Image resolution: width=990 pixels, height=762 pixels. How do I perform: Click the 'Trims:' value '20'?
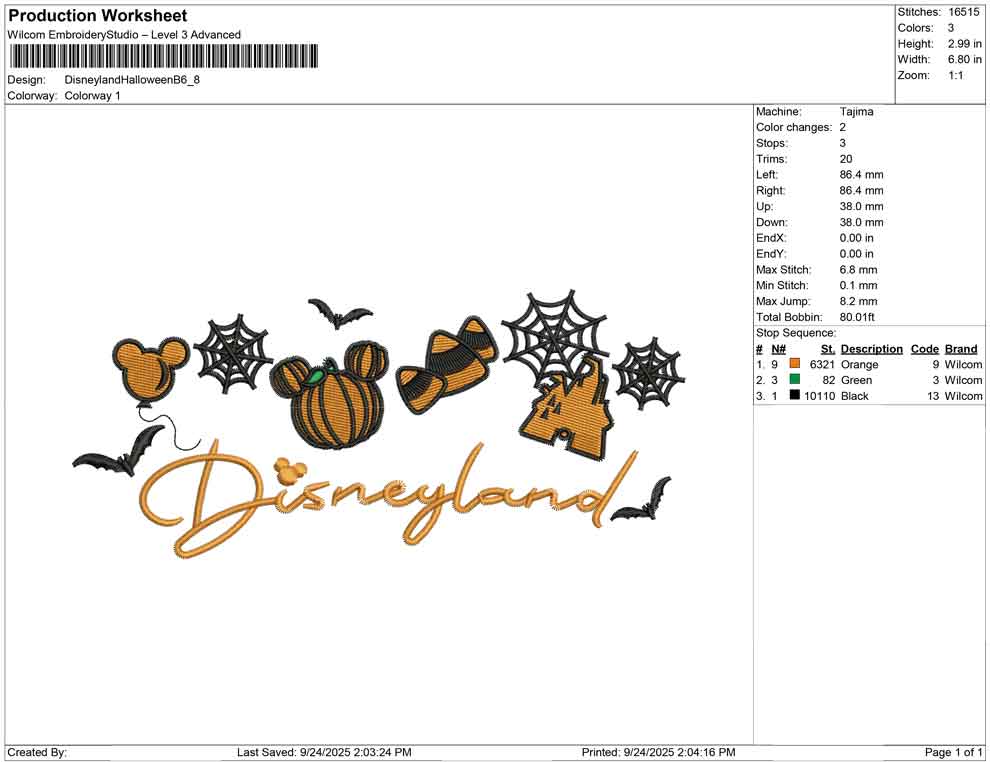[845, 159]
